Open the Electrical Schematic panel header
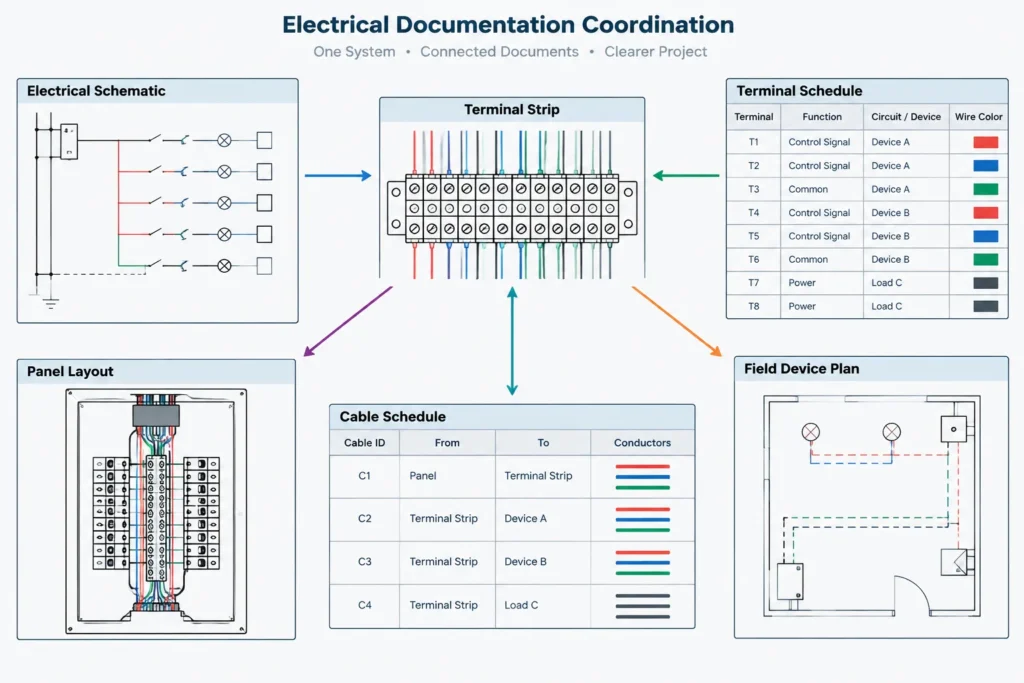This screenshot has height=683, width=1024. pos(157,91)
